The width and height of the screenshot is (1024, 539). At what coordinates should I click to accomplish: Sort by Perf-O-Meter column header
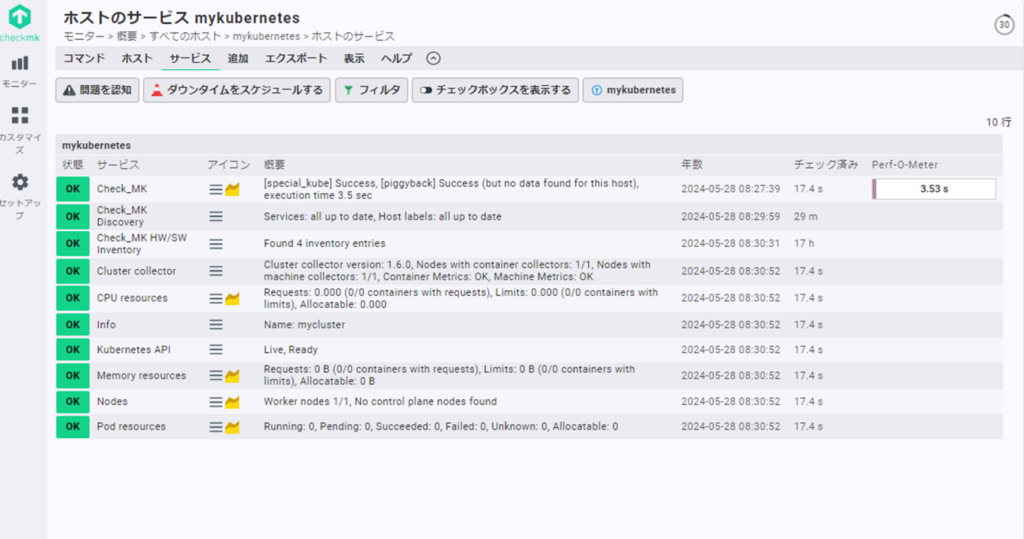(904, 165)
